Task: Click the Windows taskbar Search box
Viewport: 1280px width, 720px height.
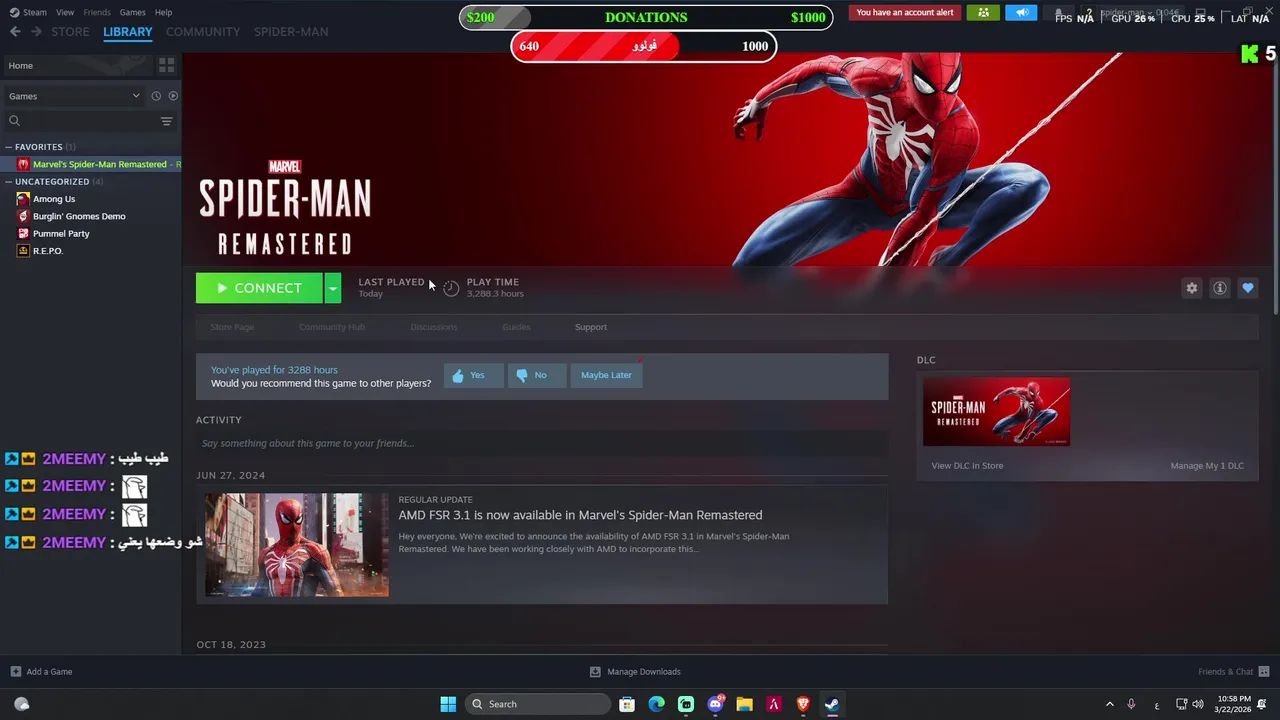Action: [x=538, y=704]
